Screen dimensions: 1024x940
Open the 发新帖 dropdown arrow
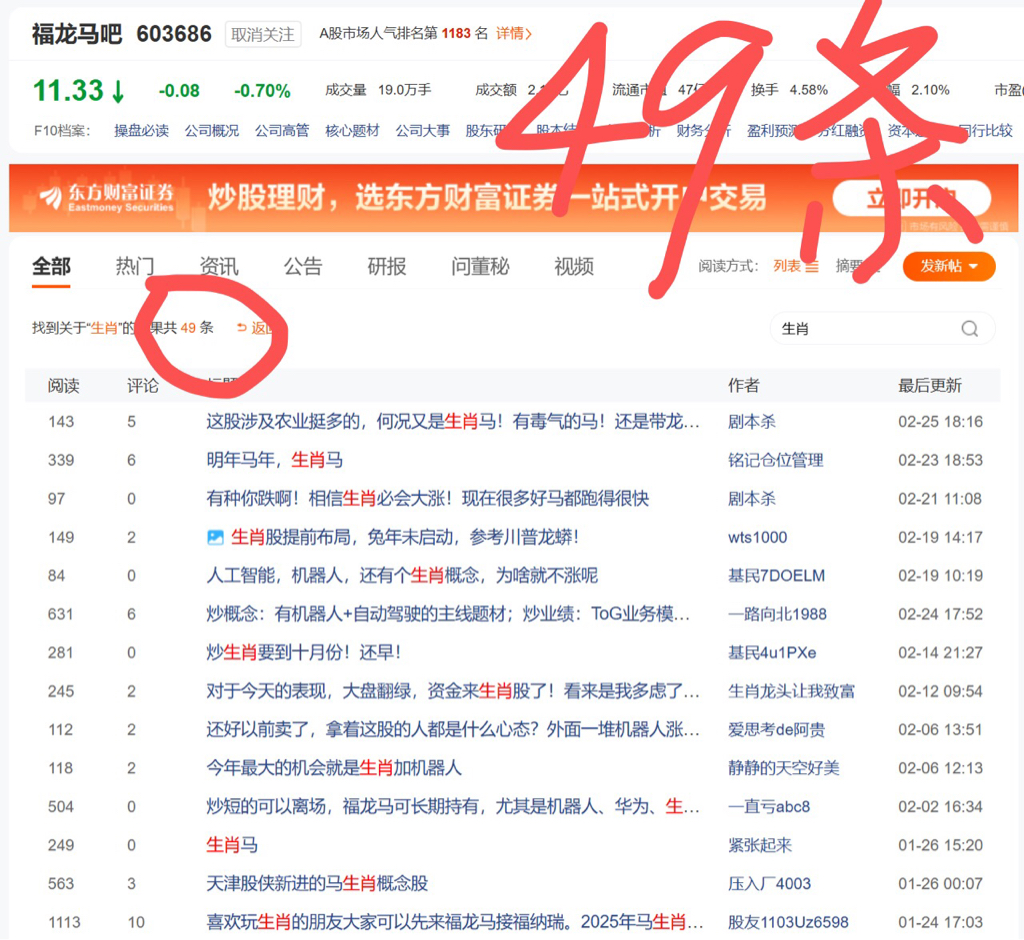pyautogui.click(x=974, y=267)
